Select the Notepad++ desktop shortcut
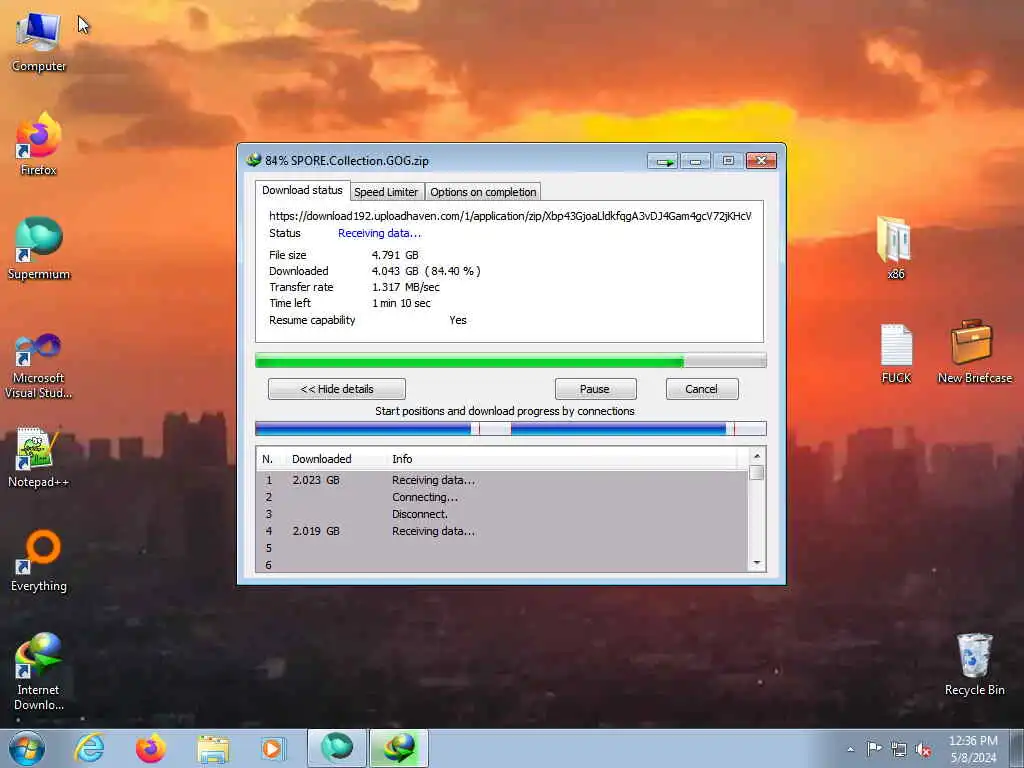Screen dimensions: 1024x768 [x=39, y=457]
